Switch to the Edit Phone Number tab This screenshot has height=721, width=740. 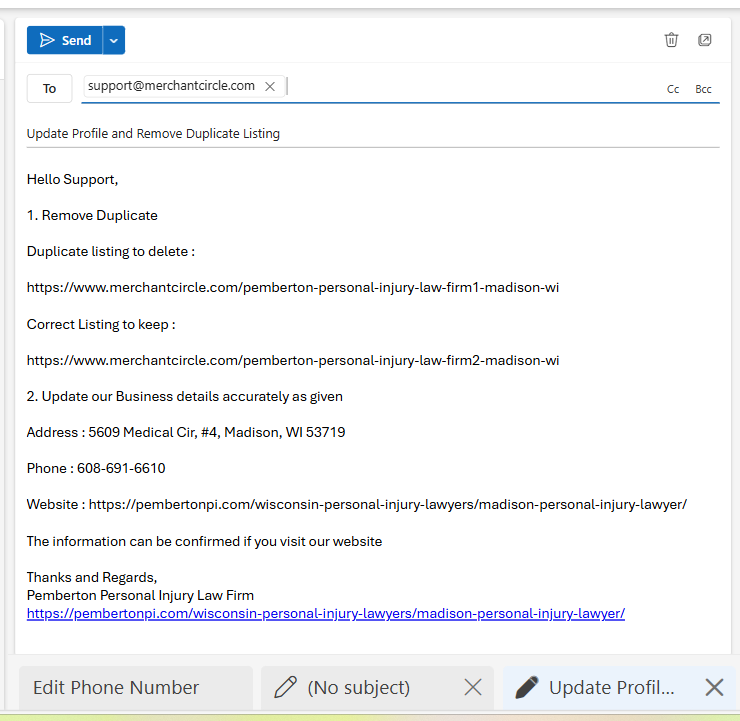click(136, 687)
